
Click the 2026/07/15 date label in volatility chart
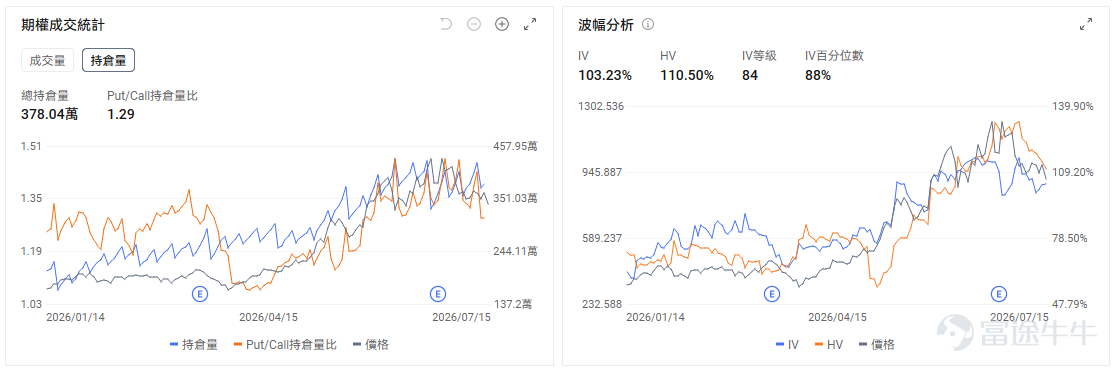[1019, 317]
